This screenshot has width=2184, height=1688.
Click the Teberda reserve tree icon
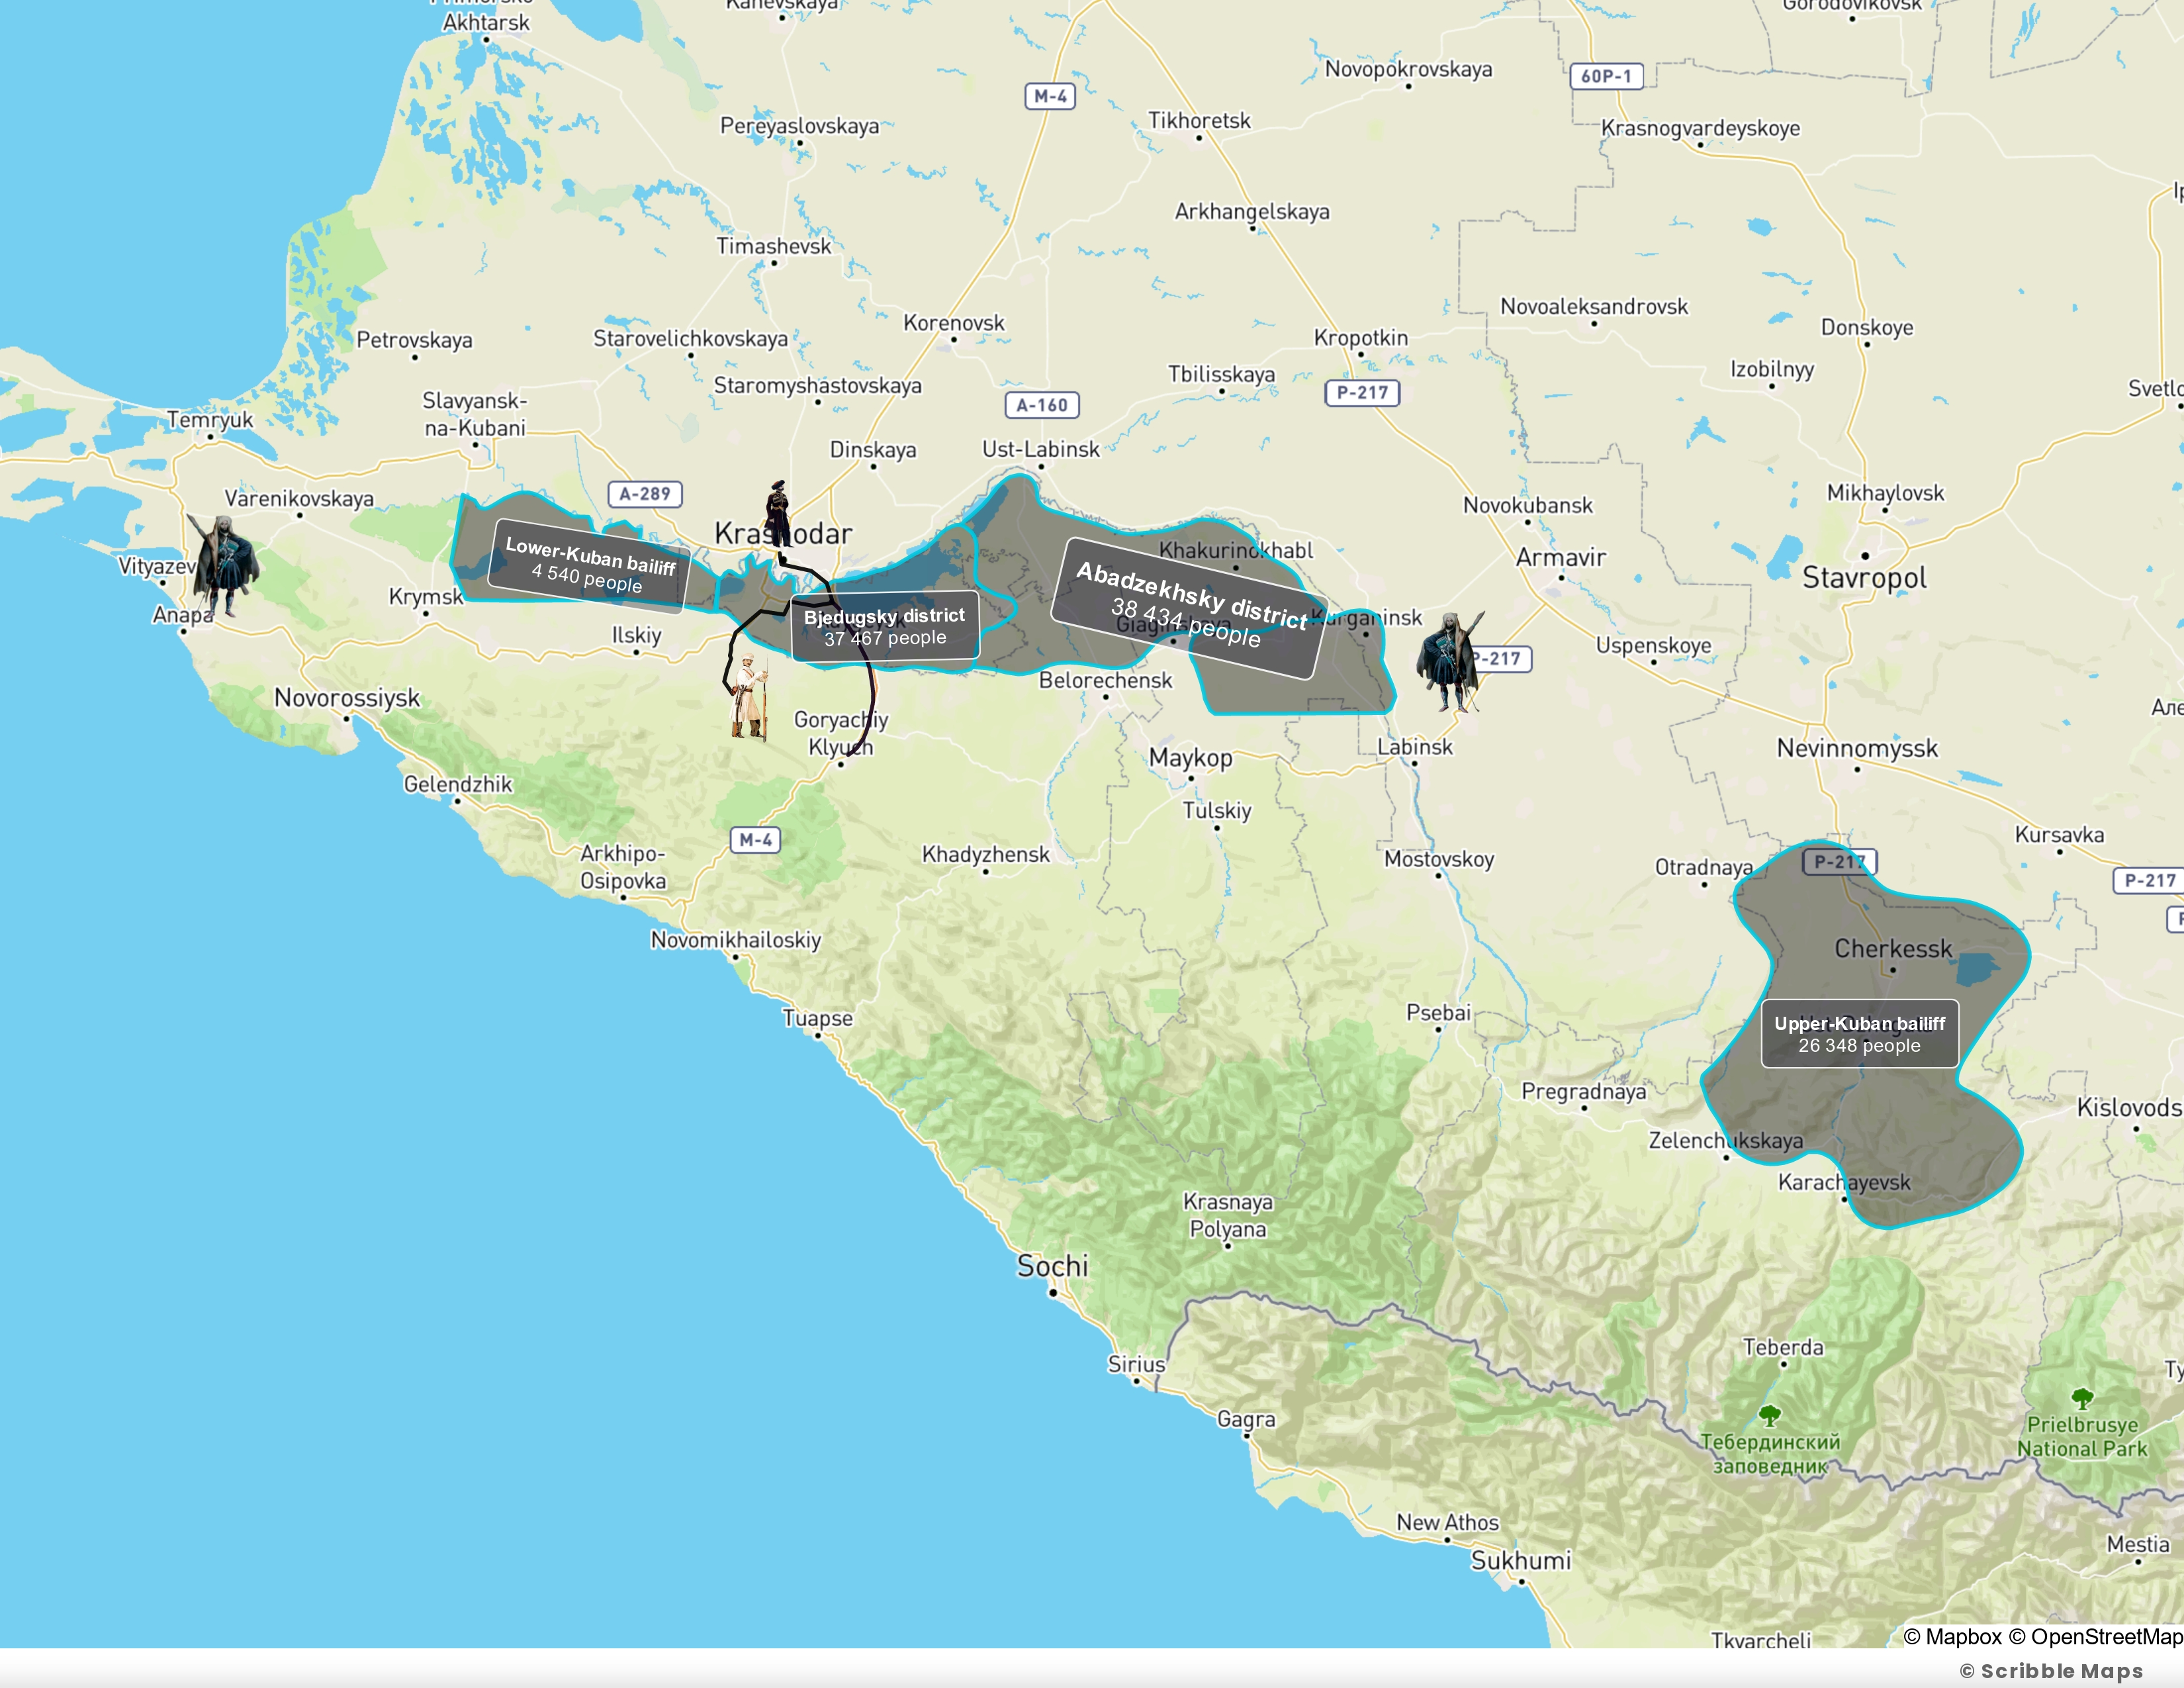(x=1770, y=1415)
